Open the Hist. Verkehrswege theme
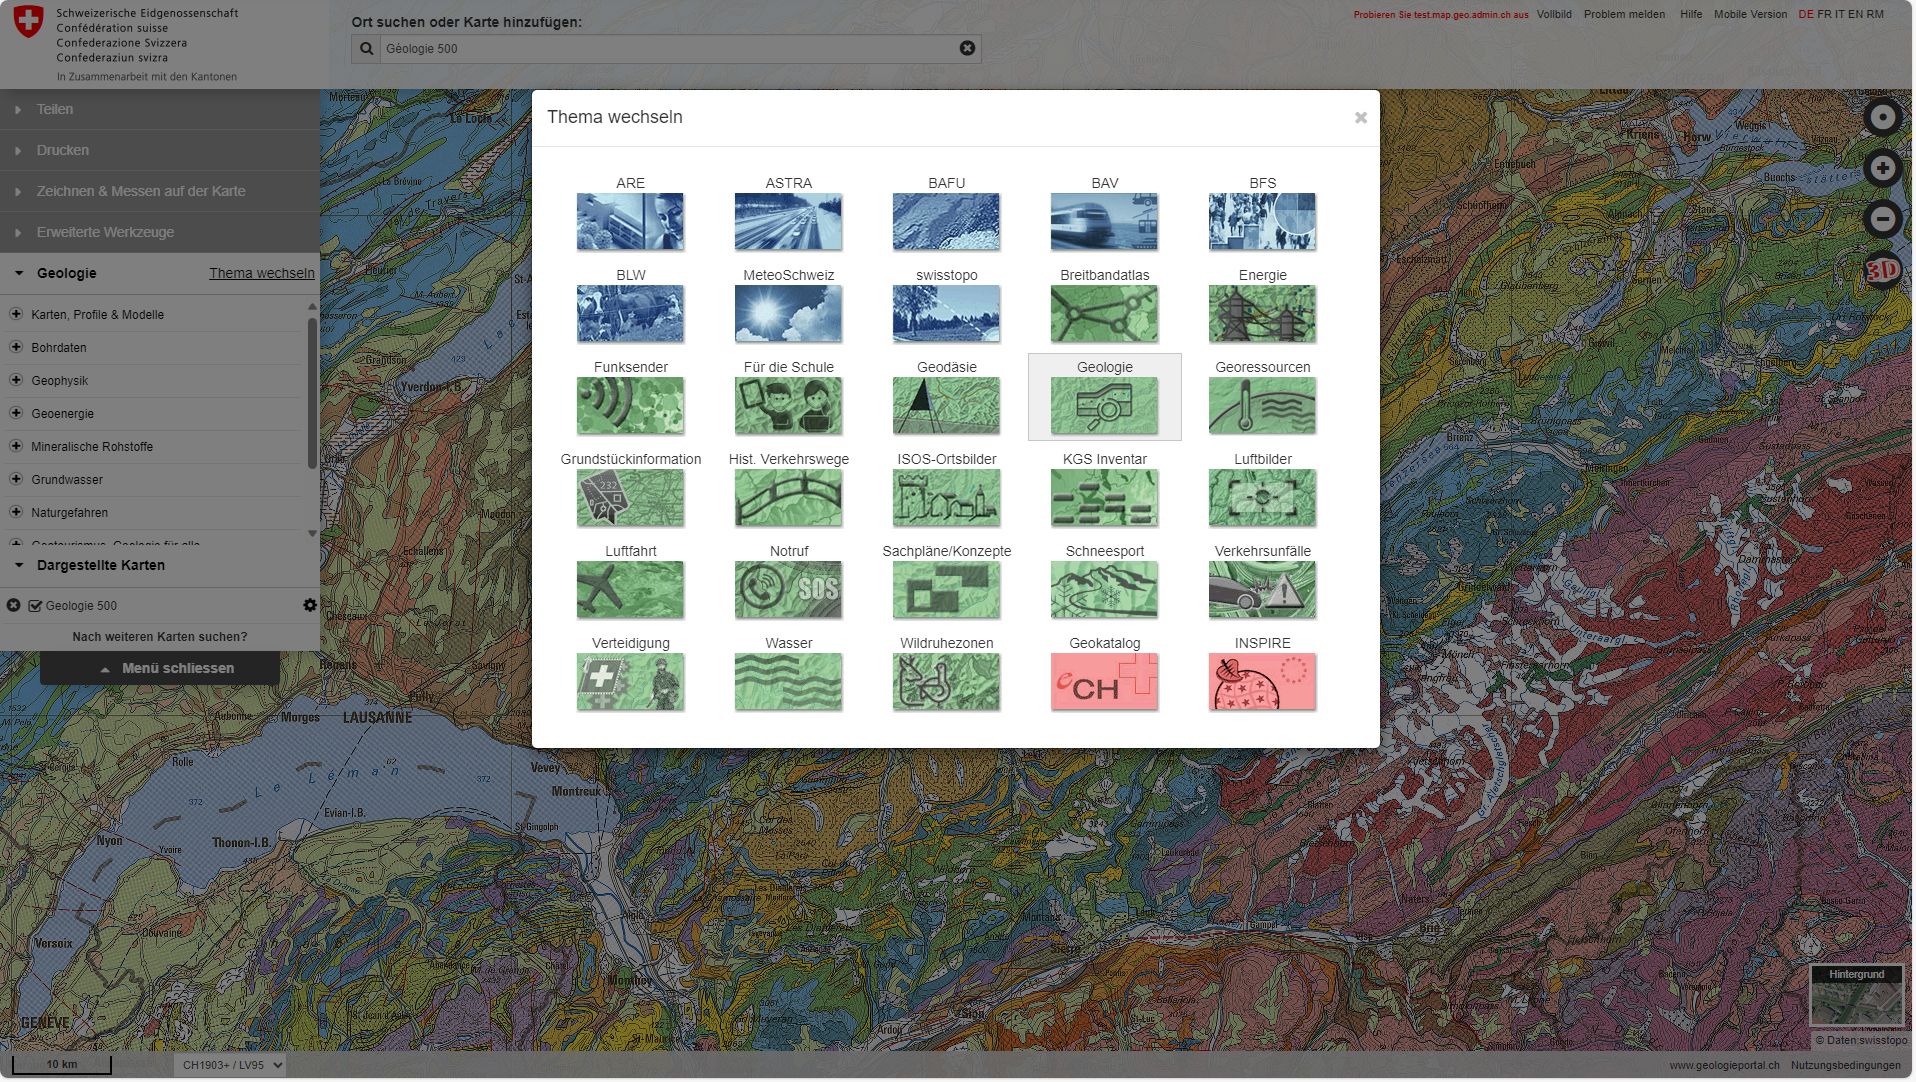 (788, 497)
